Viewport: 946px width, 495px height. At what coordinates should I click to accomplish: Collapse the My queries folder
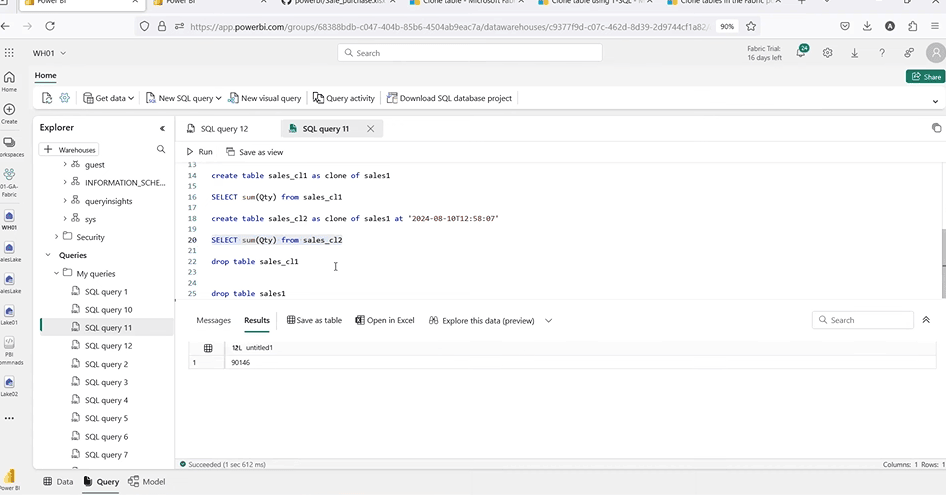pyautogui.click(x=56, y=273)
